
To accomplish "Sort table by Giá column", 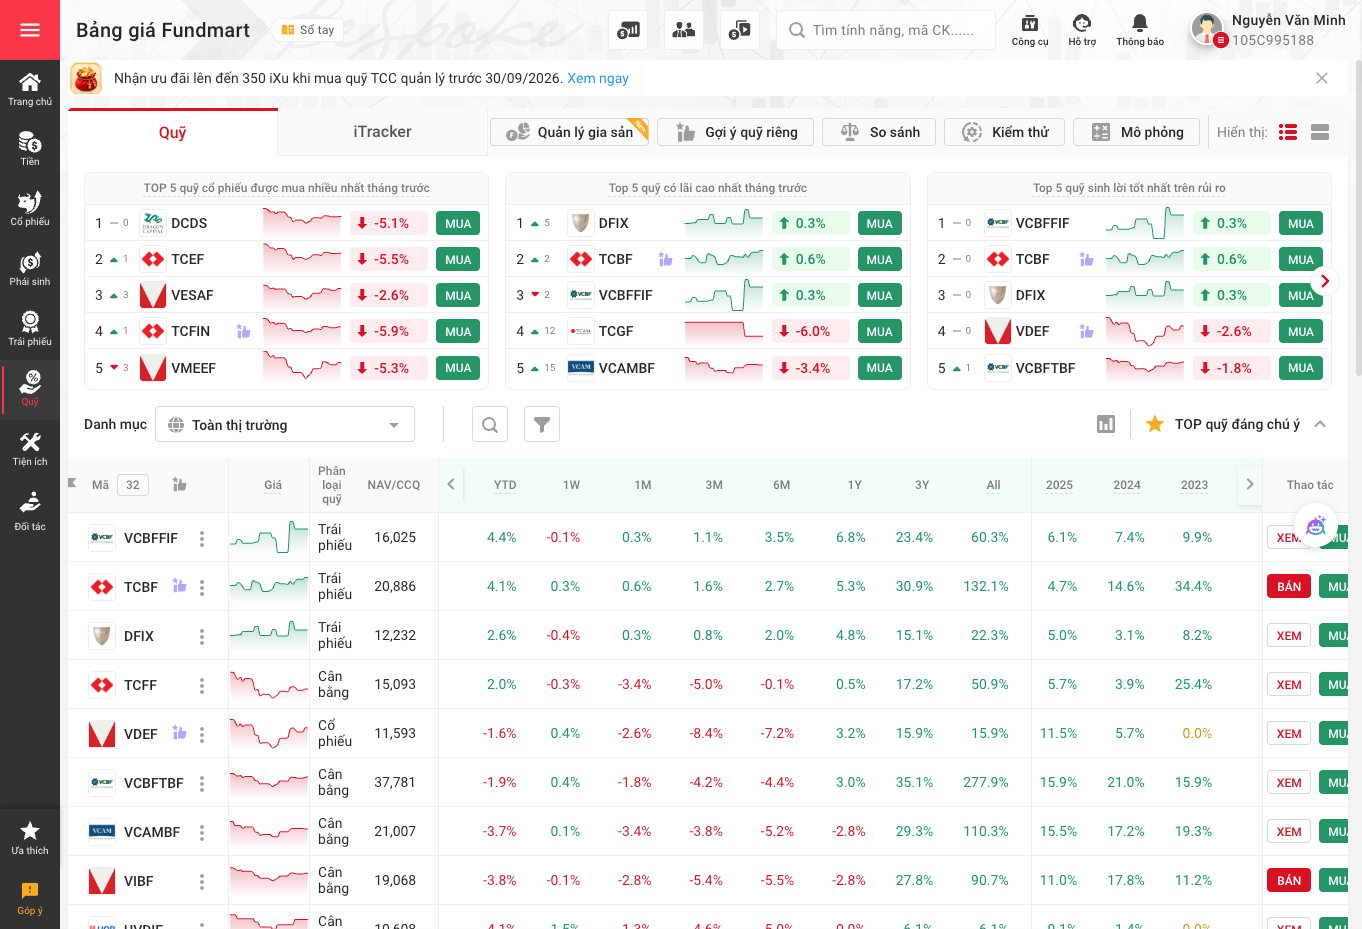I will 273,485.
